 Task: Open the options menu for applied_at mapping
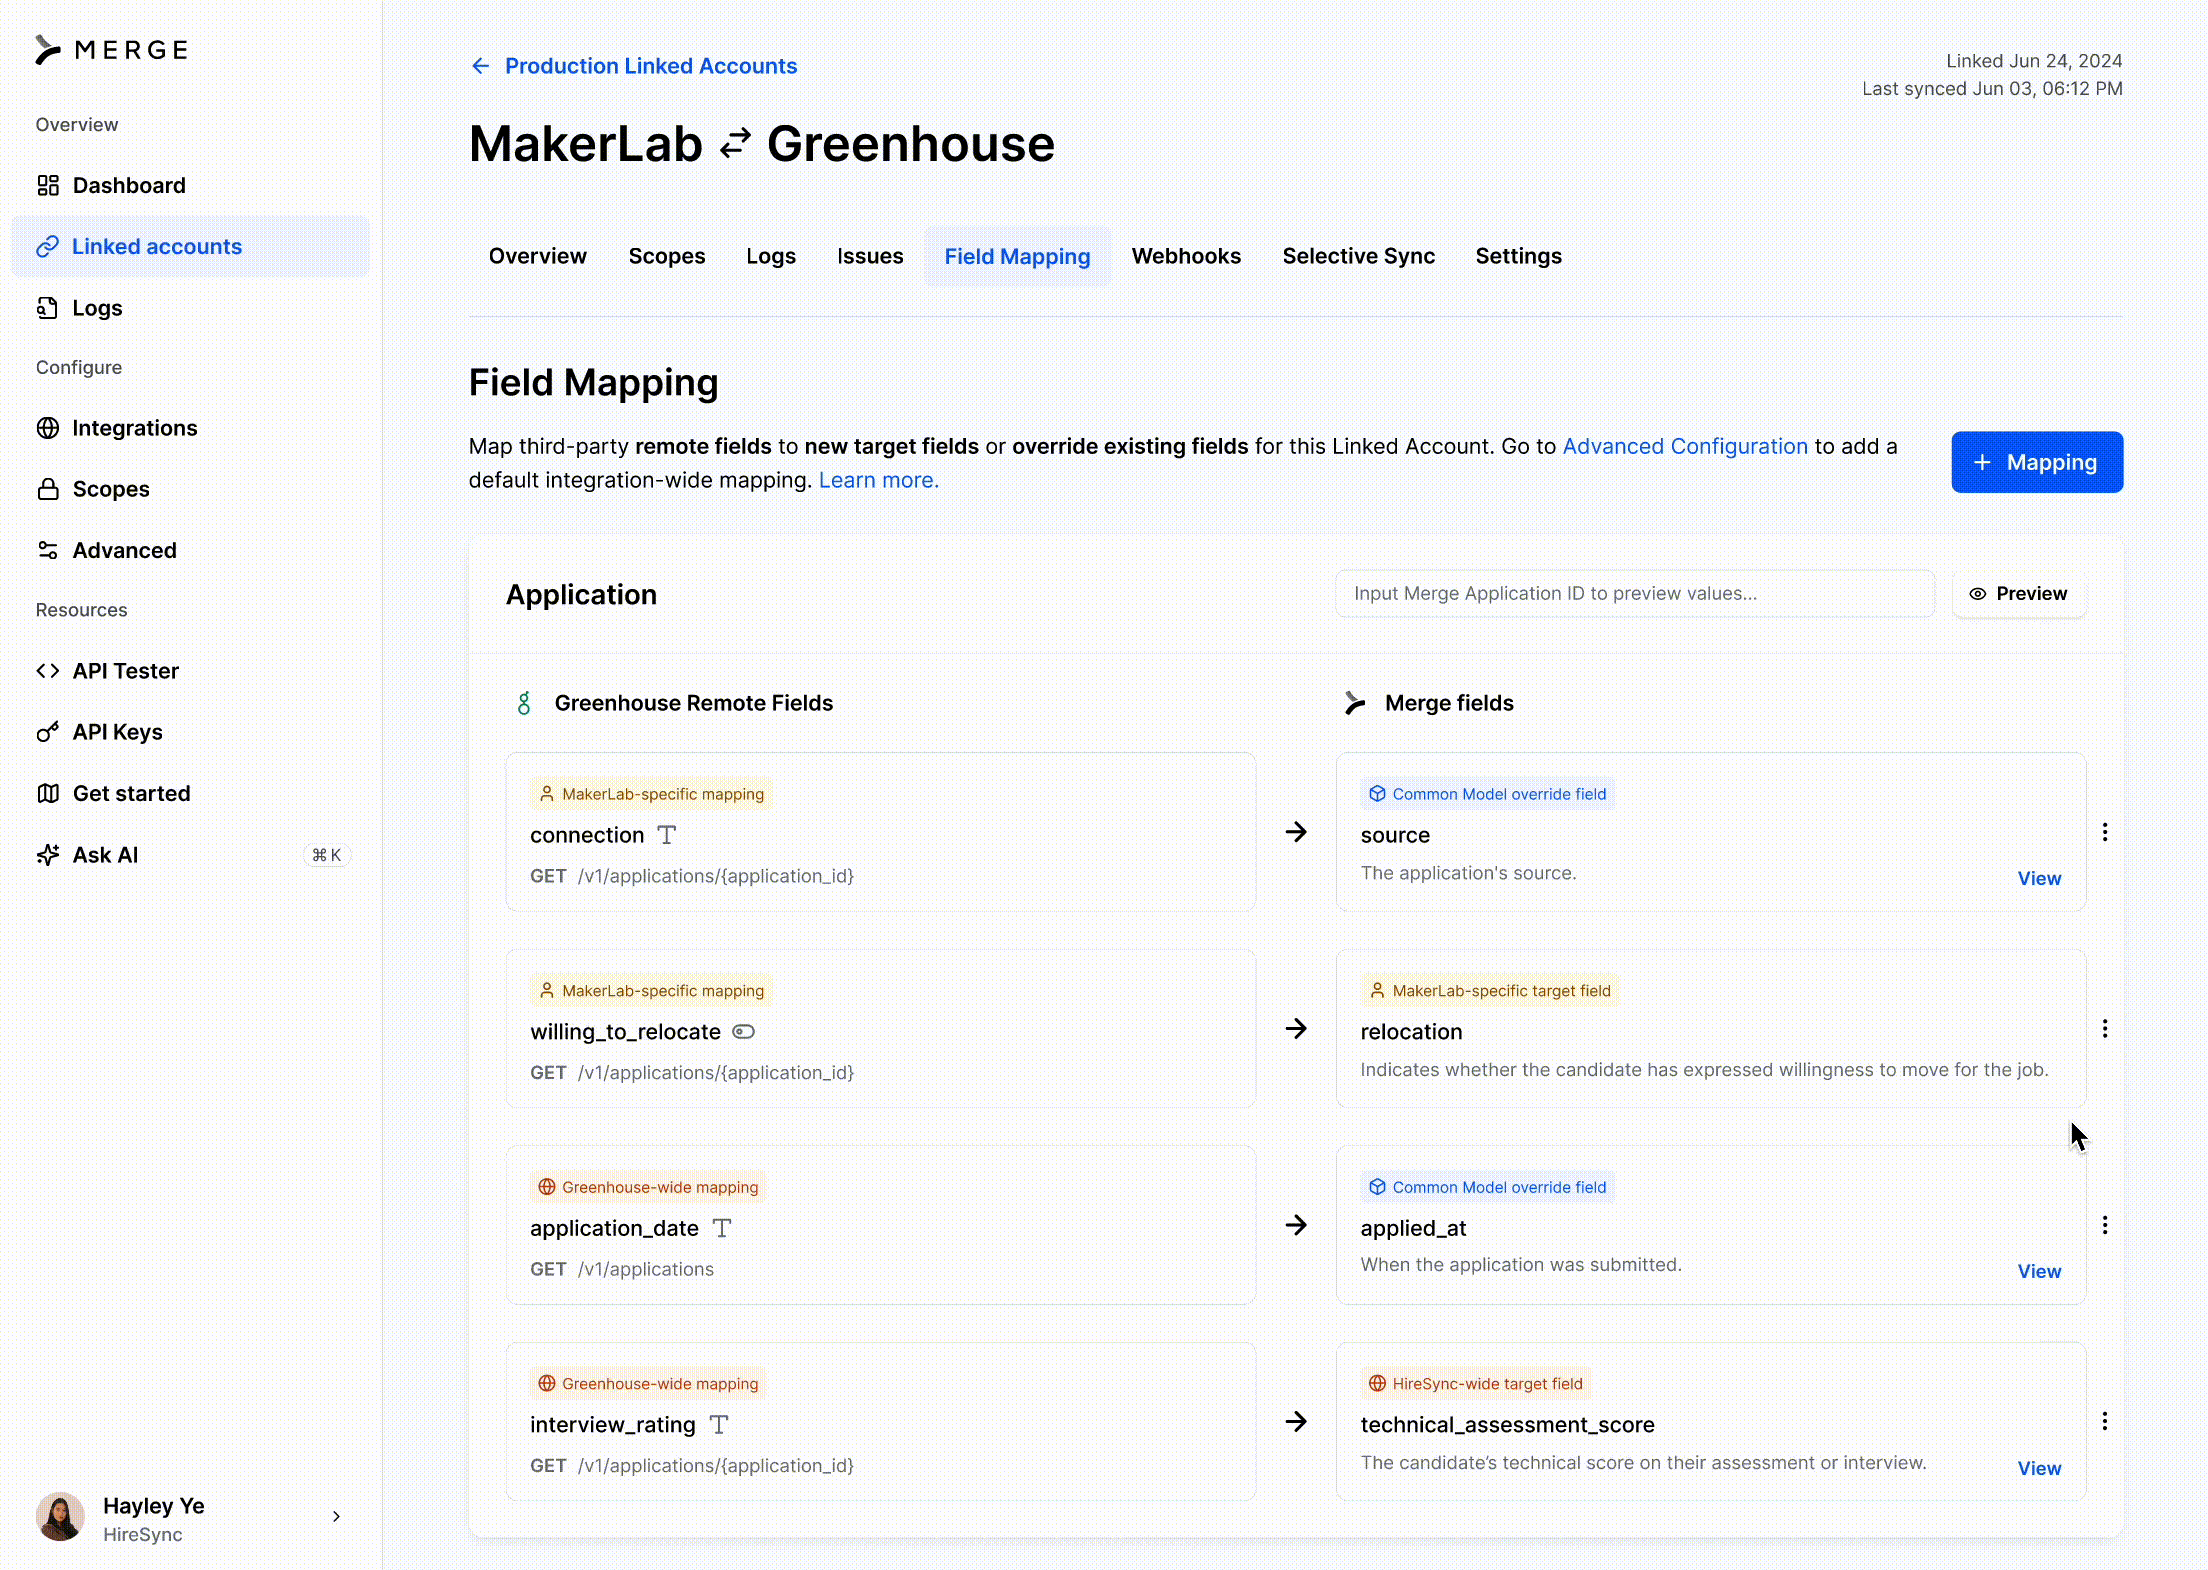(2105, 1225)
